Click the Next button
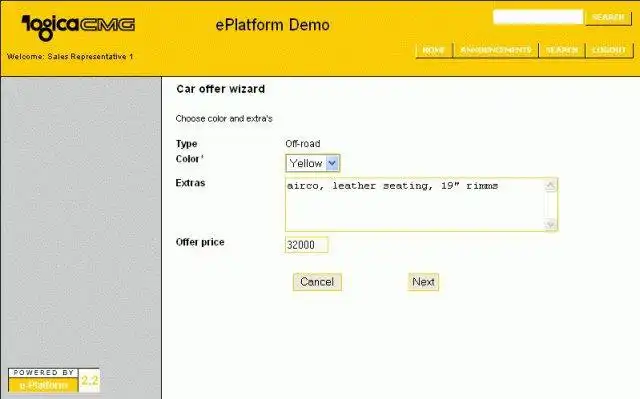Image resolution: width=640 pixels, height=399 pixels. click(x=423, y=282)
